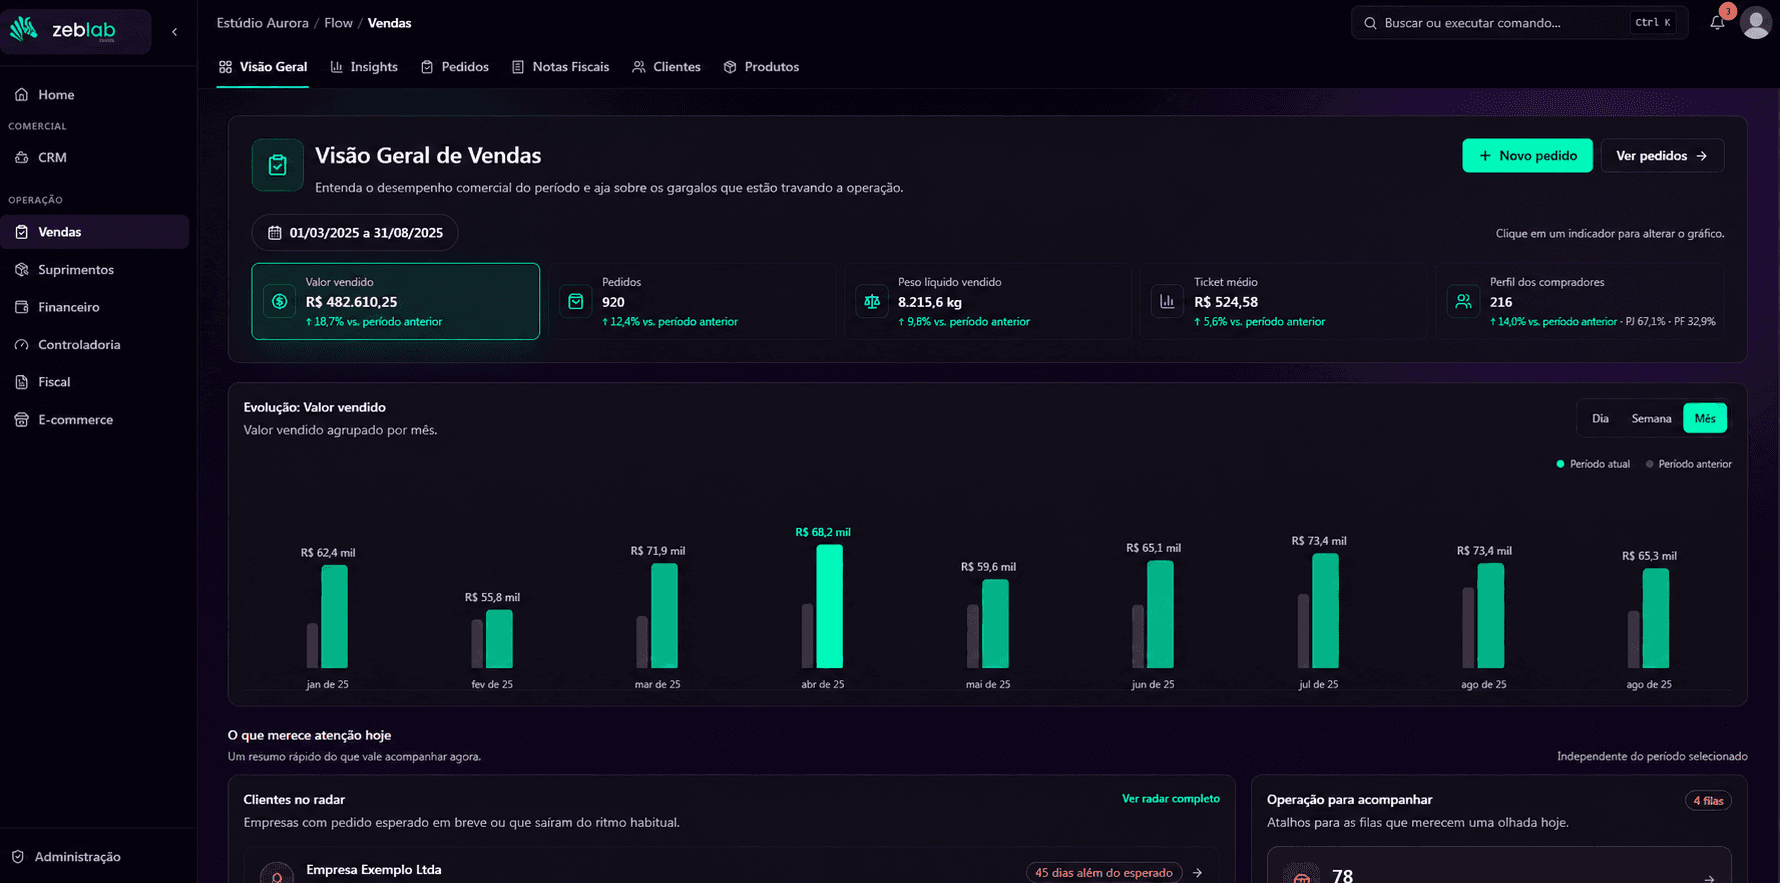The image size is (1780, 883).
Task: Click the CRM sidebar icon
Action: coord(21,158)
